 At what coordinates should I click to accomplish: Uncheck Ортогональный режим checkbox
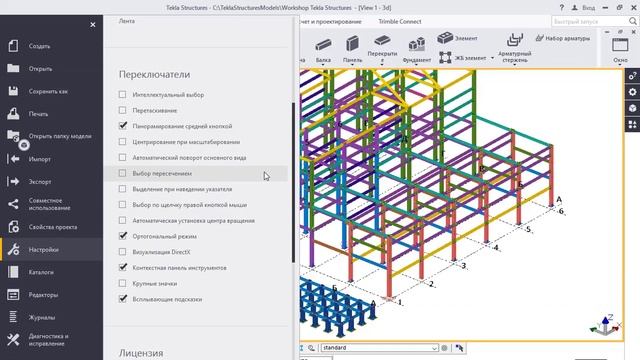coord(122,236)
